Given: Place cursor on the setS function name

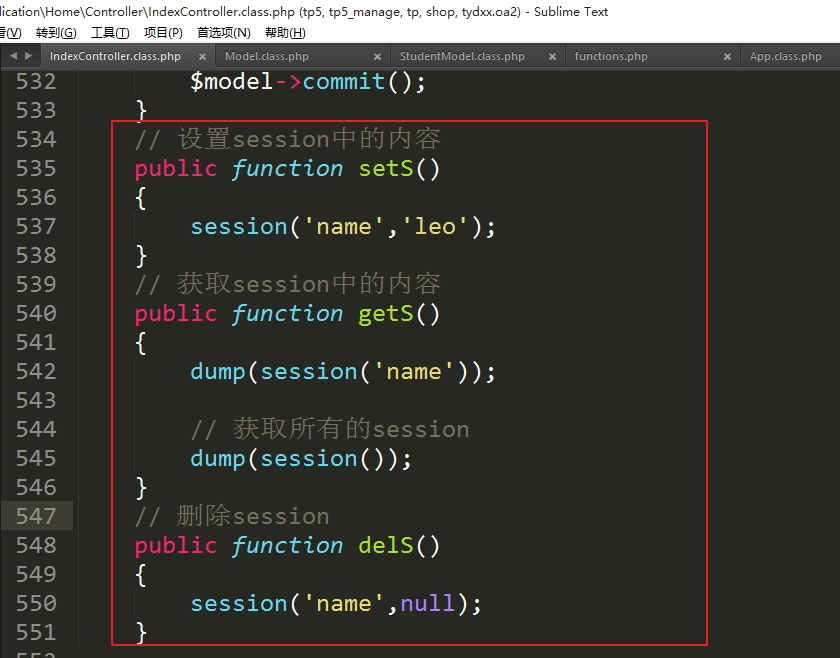Looking at the screenshot, I should 386,168.
